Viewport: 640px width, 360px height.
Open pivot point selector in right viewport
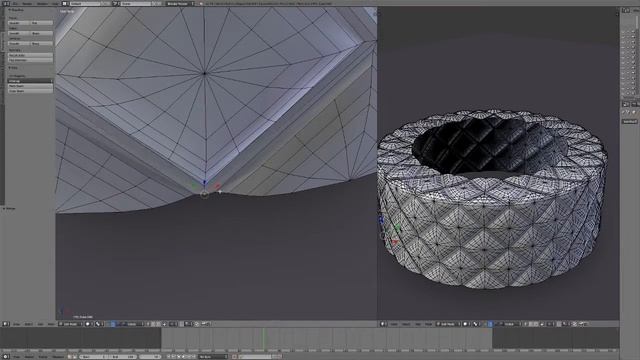[476, 324]
